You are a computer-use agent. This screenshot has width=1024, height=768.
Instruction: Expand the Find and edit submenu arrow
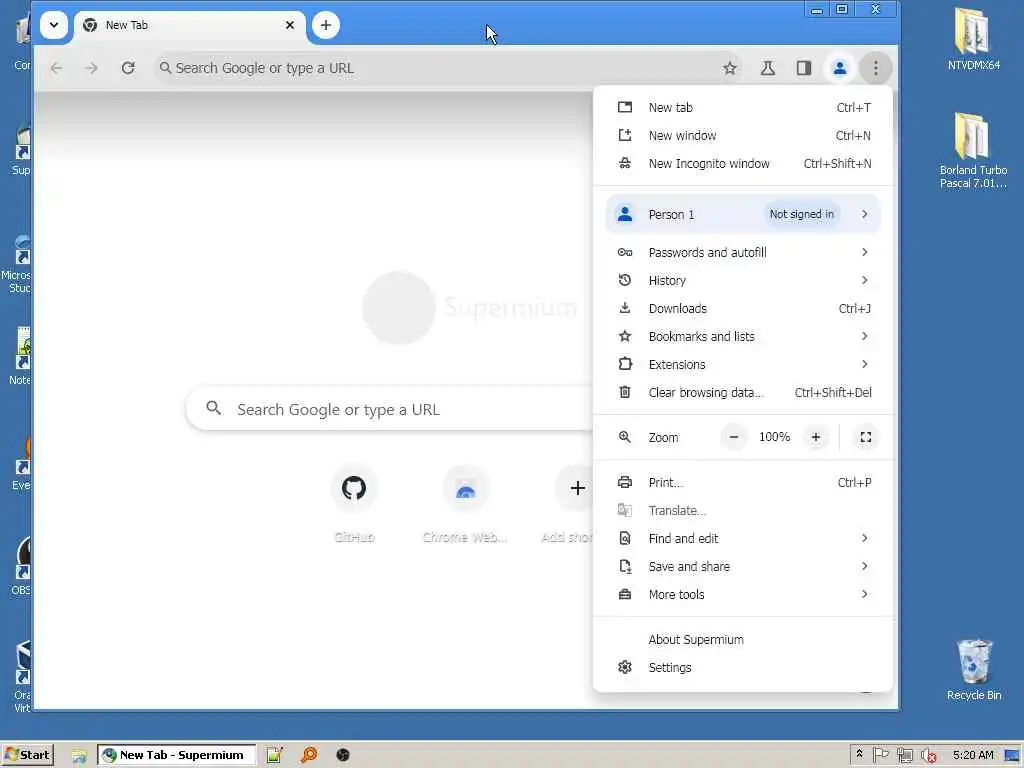(865, 538)
